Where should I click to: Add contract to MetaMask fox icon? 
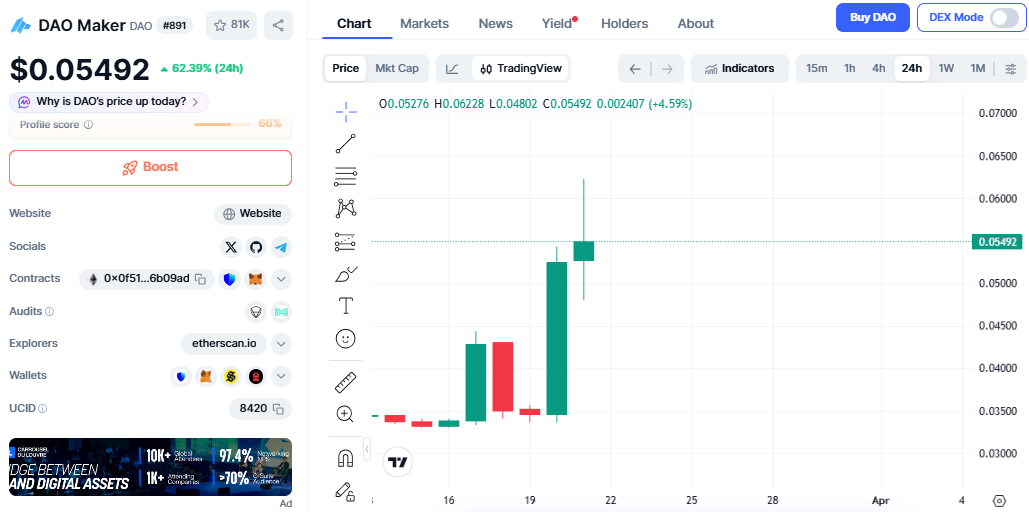tap(257, 280)
